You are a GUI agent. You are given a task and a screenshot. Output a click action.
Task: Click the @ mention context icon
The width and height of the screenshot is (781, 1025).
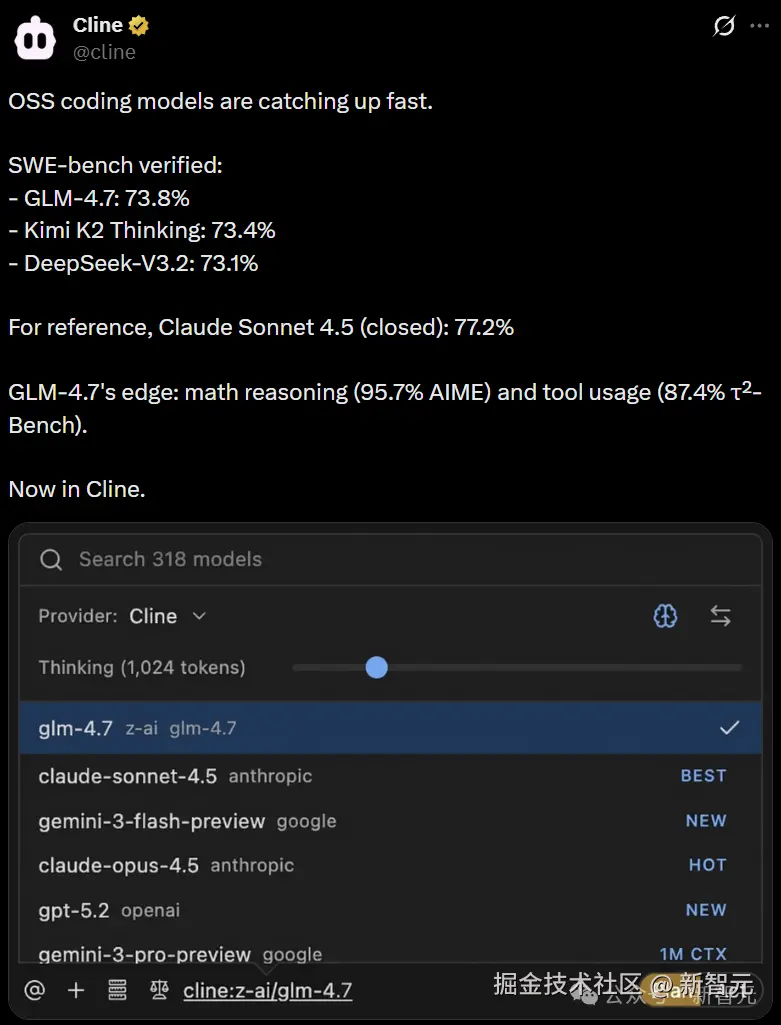tap(35, 990)
